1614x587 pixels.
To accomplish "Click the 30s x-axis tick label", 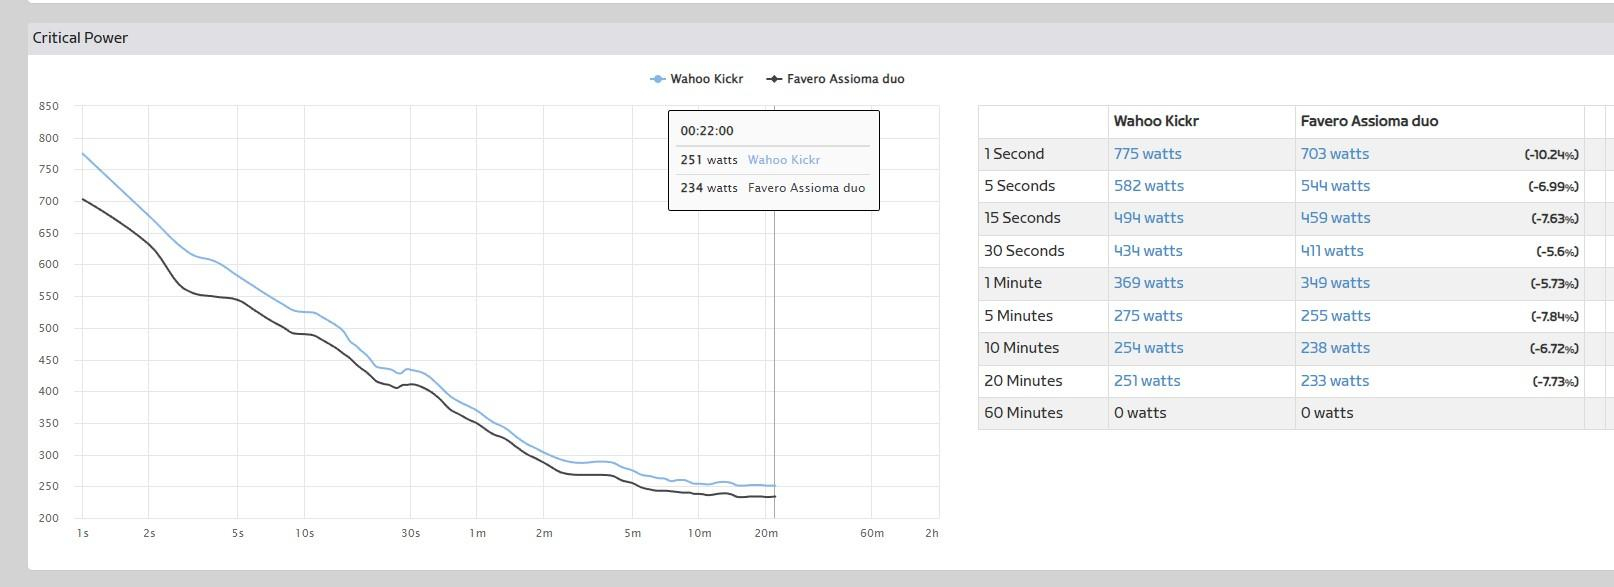I will point(410,534).
